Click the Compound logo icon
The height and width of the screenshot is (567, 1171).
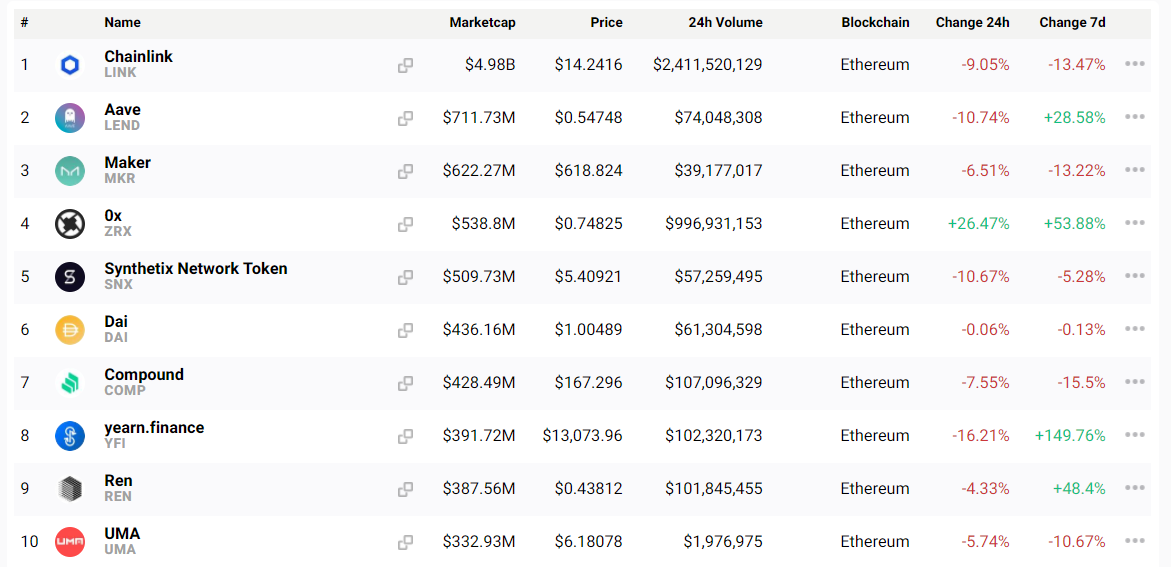click(x=70, y=383)
